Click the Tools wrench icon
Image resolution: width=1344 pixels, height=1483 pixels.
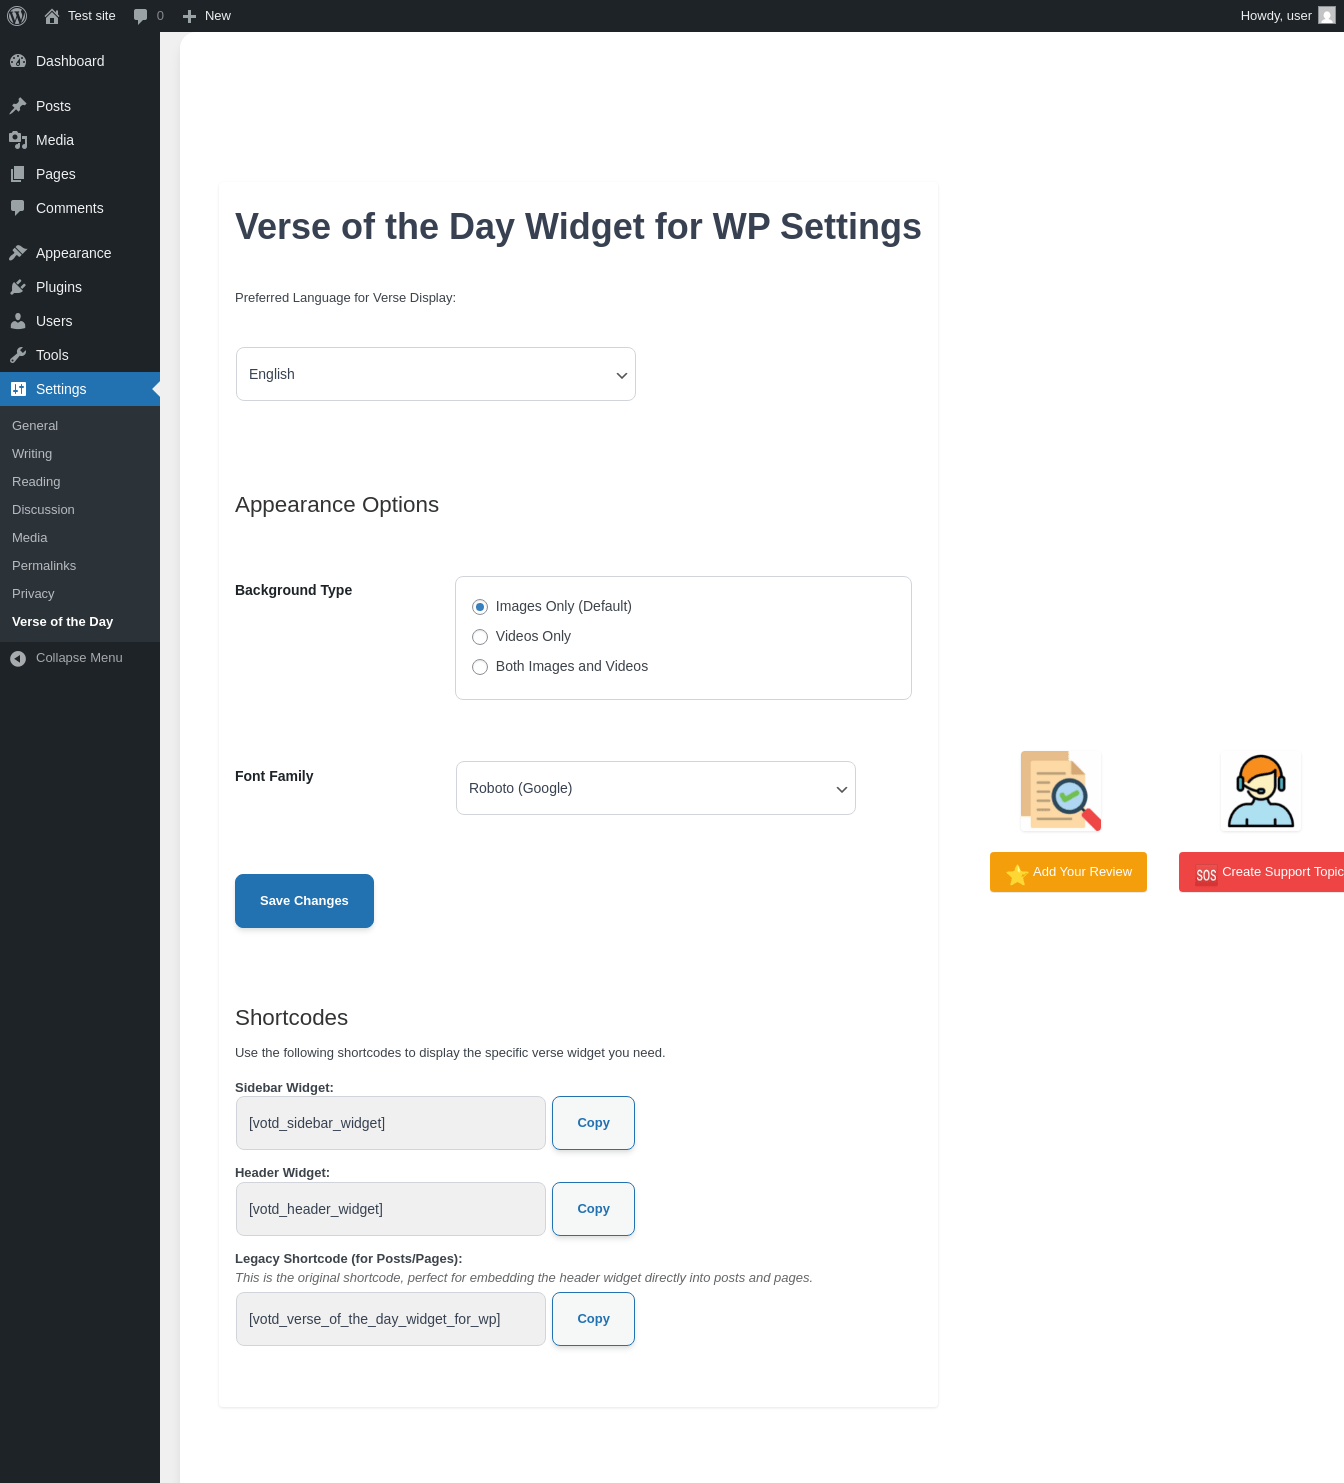pos(18,355)
